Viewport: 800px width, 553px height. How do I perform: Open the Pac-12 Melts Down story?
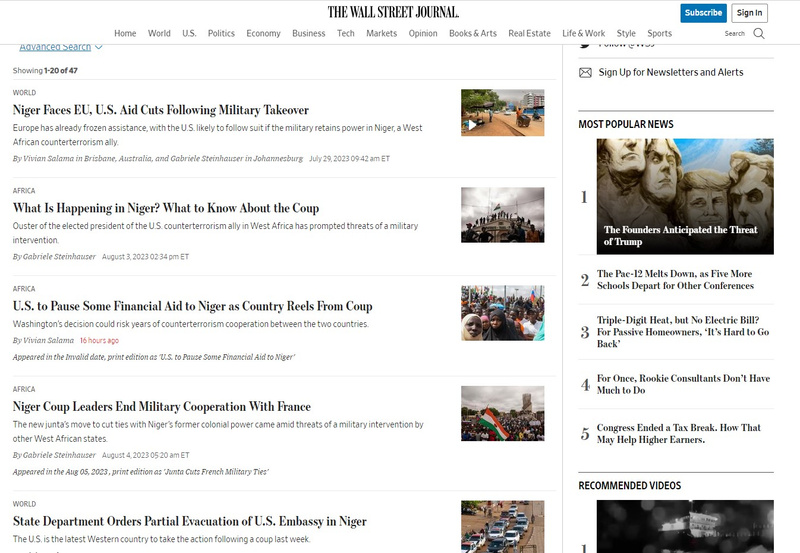[675, 280]
